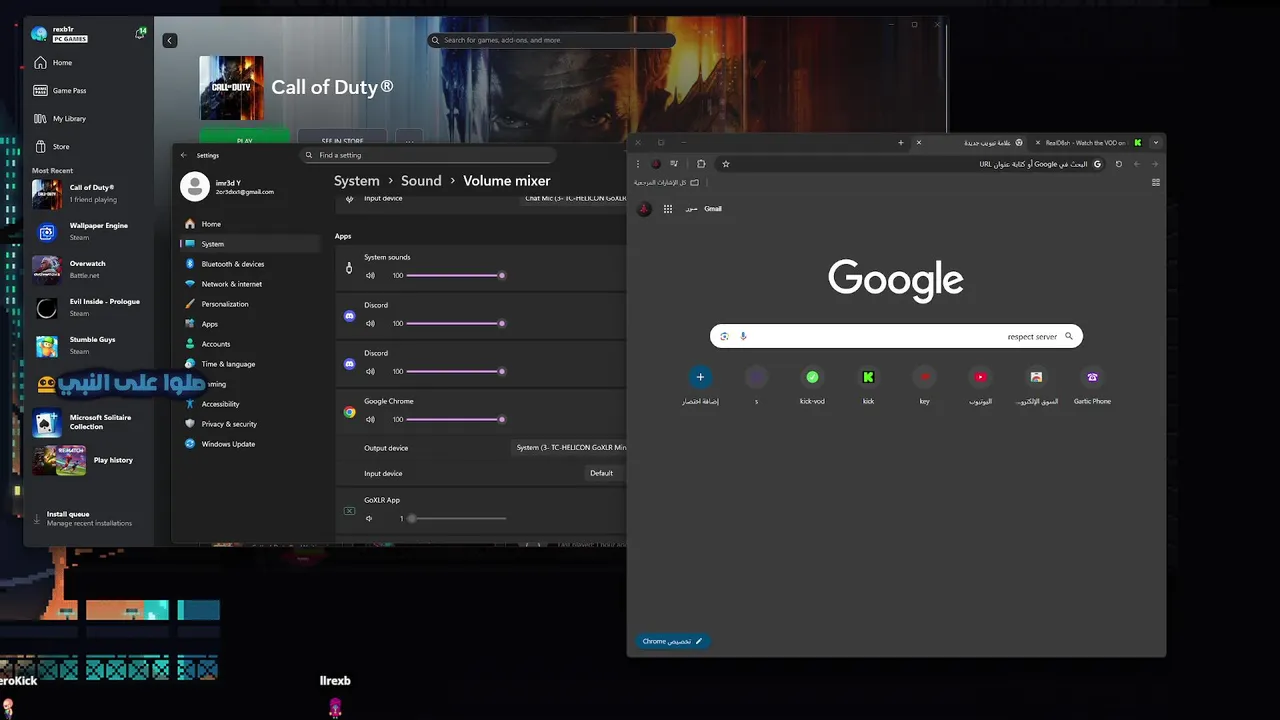Image resolution: width=1280 pixels, height=720 pixels.
Task: Open Chrome extensions puzzle icon
Action: [x=701, y=164]
